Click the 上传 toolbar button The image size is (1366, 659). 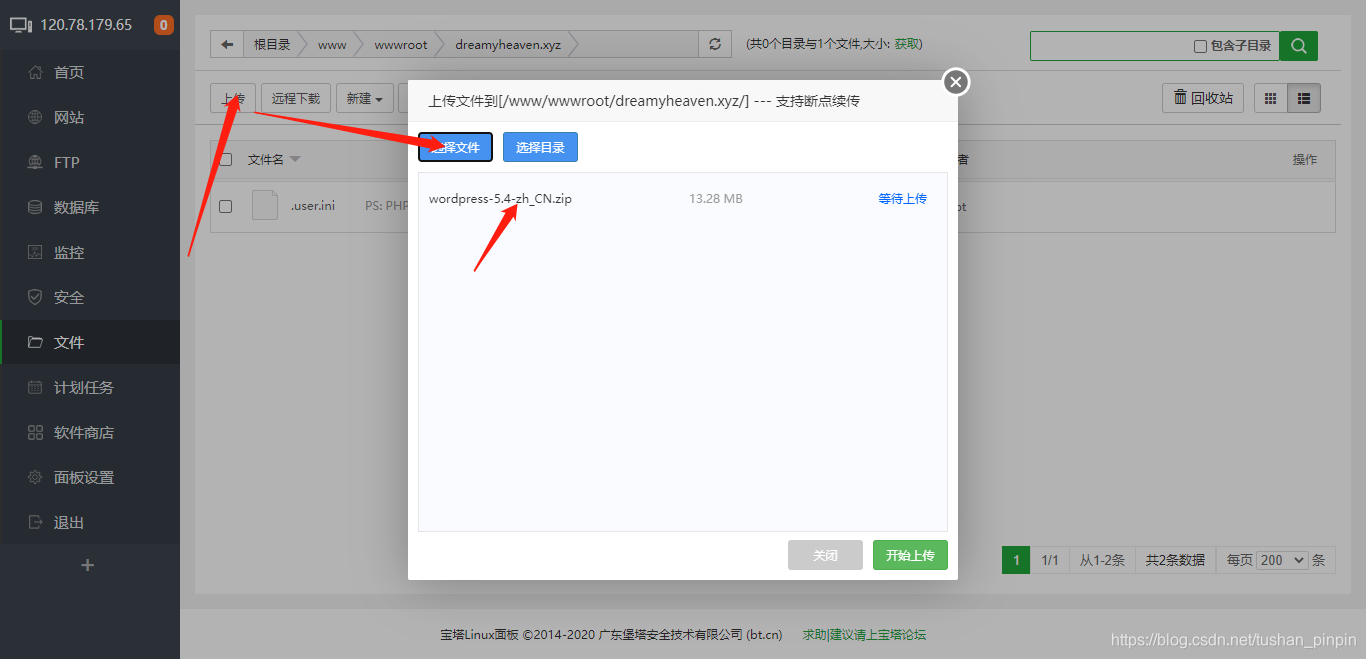point(233,98)
